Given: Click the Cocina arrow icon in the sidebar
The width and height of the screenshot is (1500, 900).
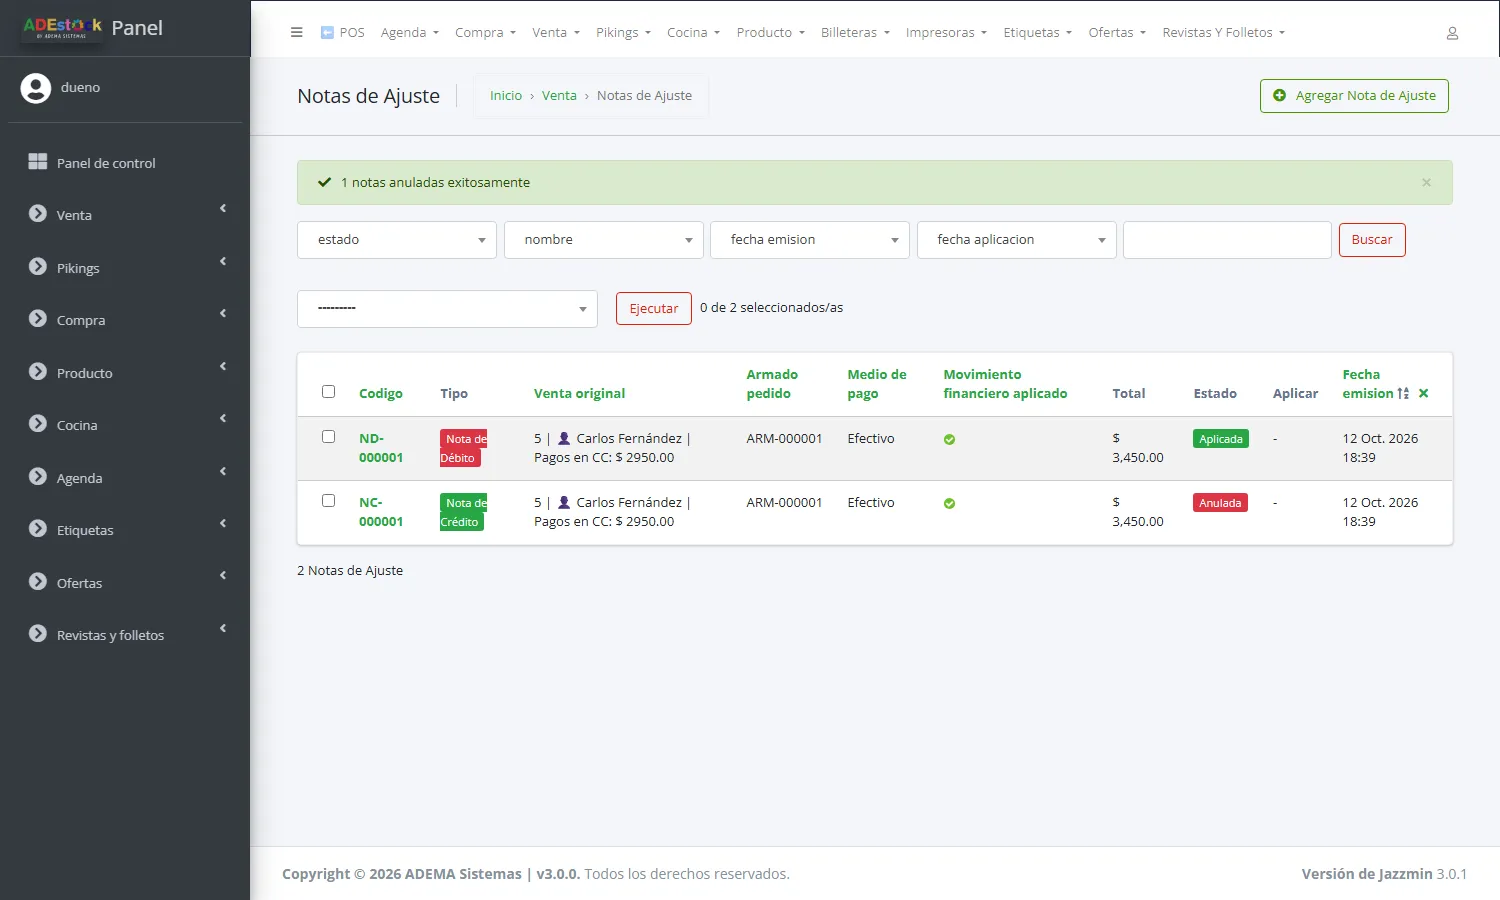Looking at the screenshot, I should point(38,424).
